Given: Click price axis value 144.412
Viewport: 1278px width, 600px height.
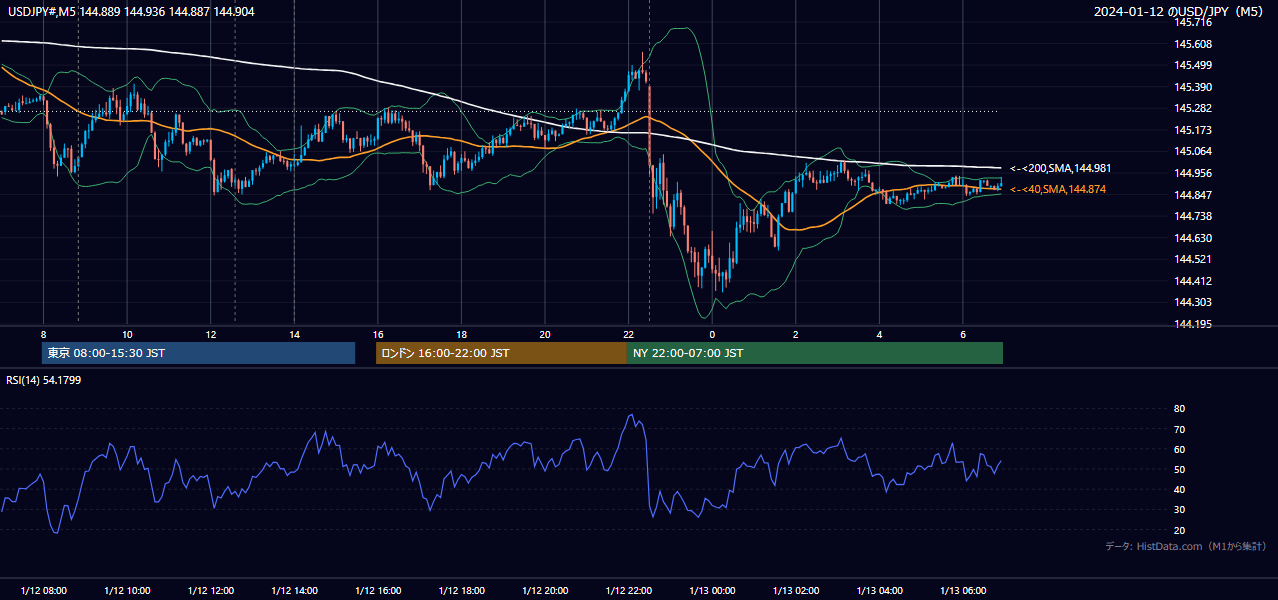Looking at the screenshot, I should (1194, 281).
